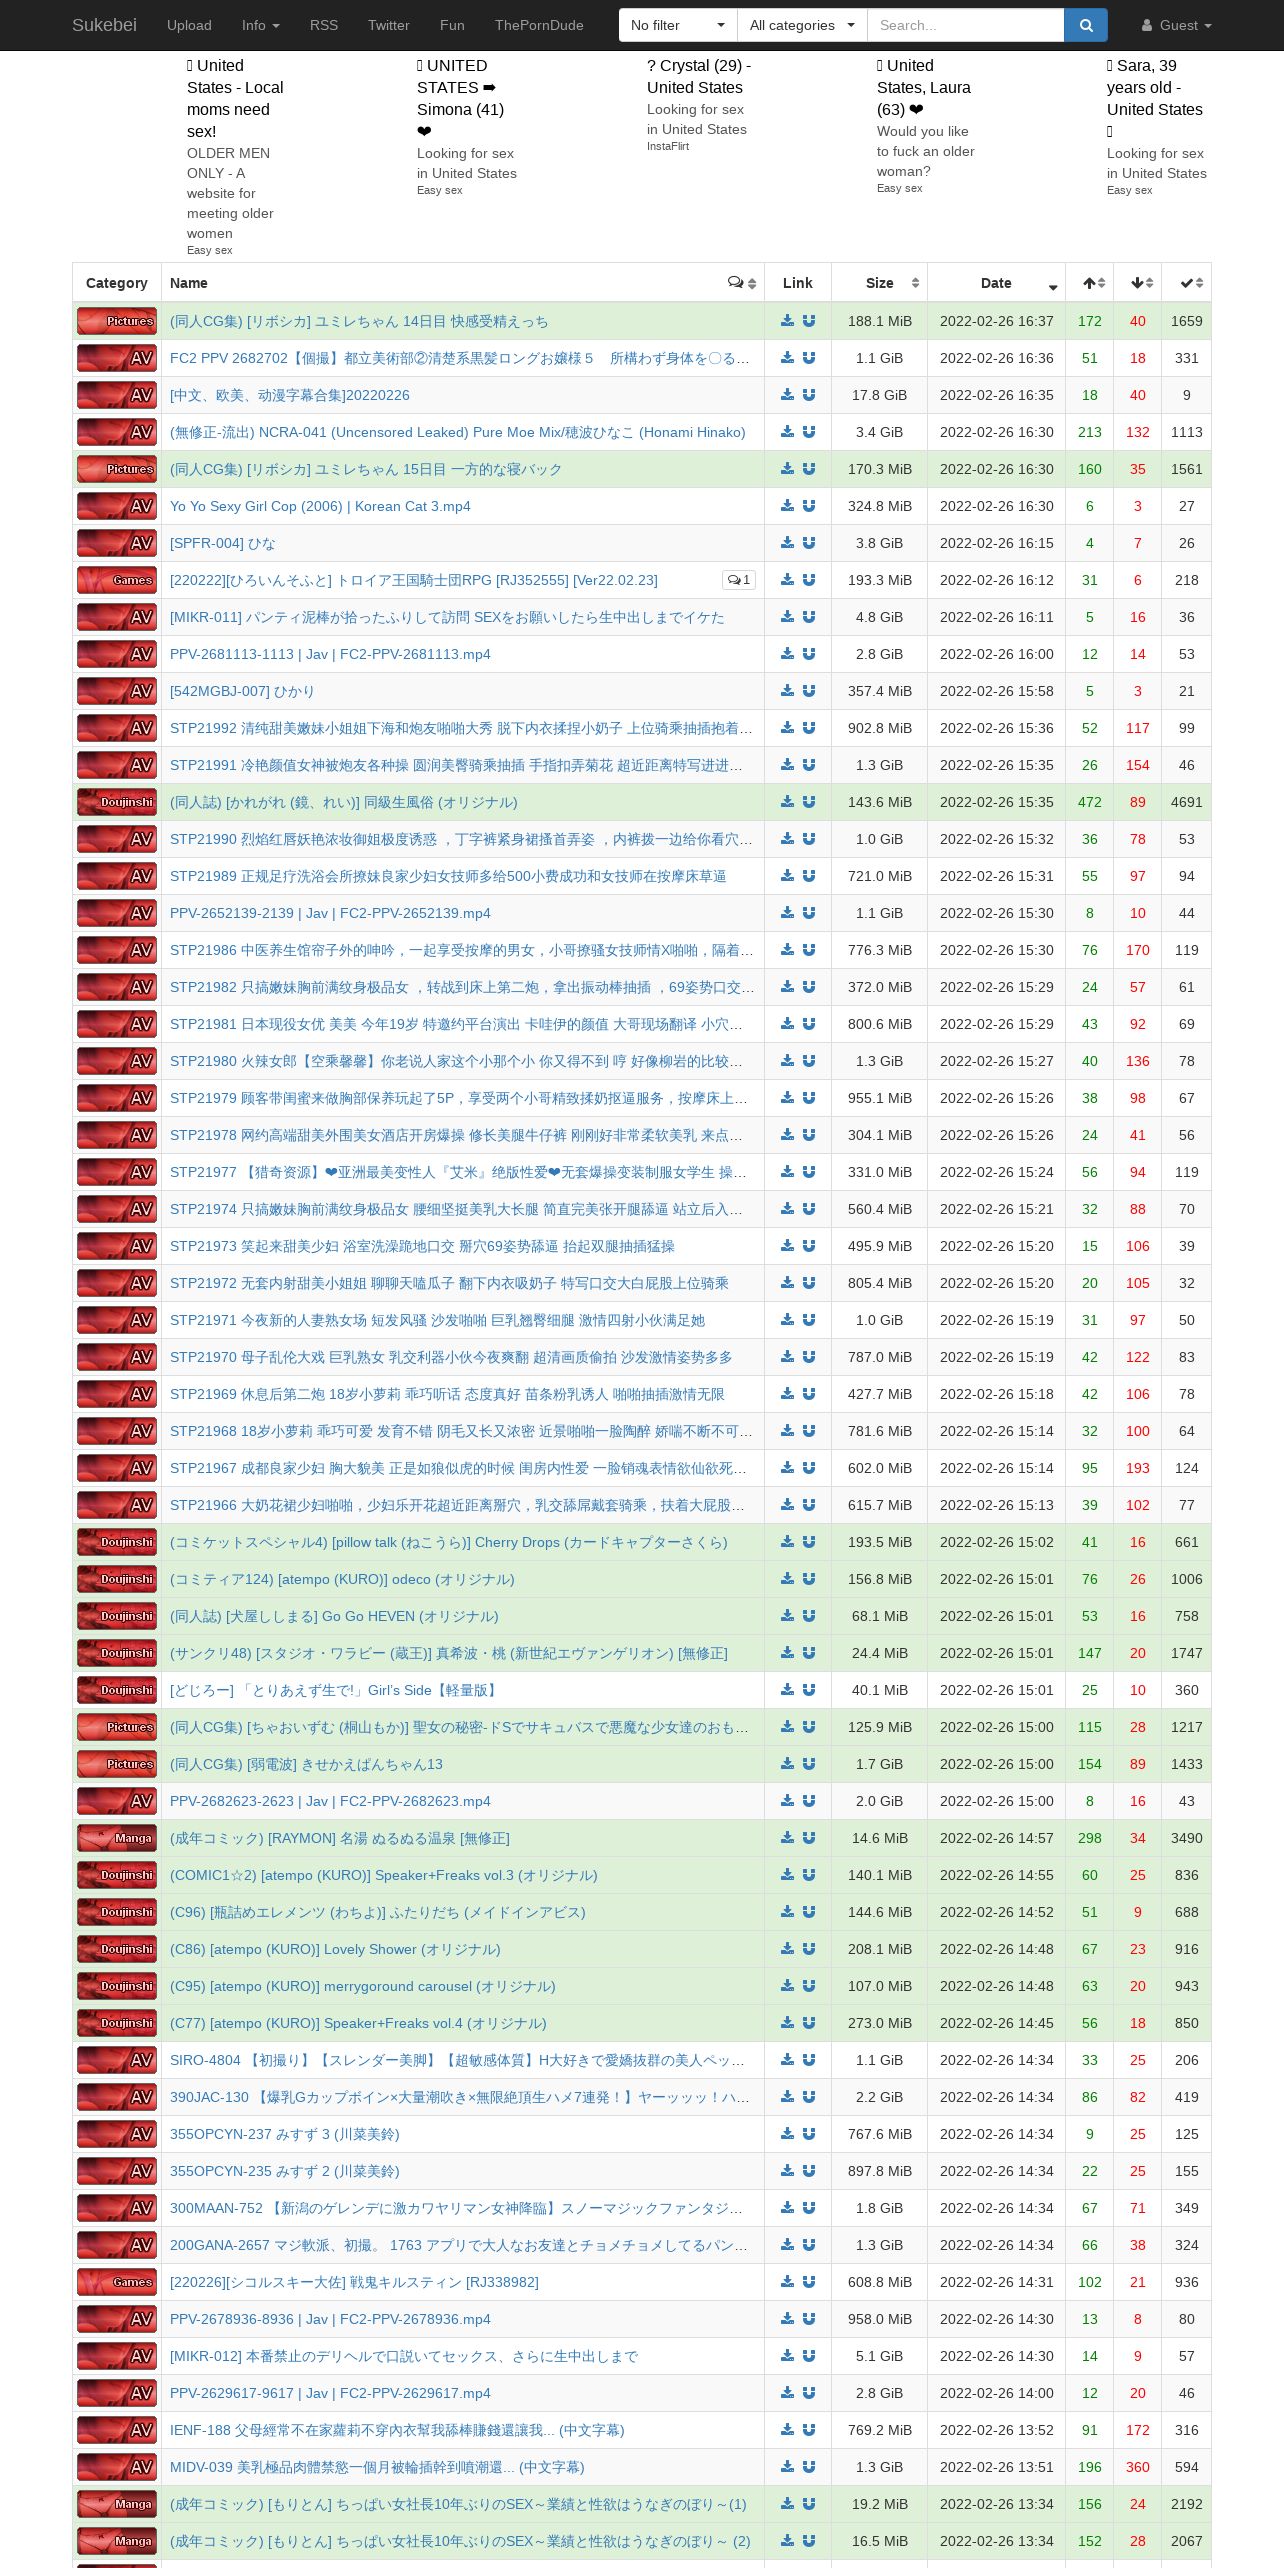Image resolution: width=1284 pixels, height=2568 pixels.
Task: Download torrent for 300MAAN-752 row
Action: pos(787,2208)
